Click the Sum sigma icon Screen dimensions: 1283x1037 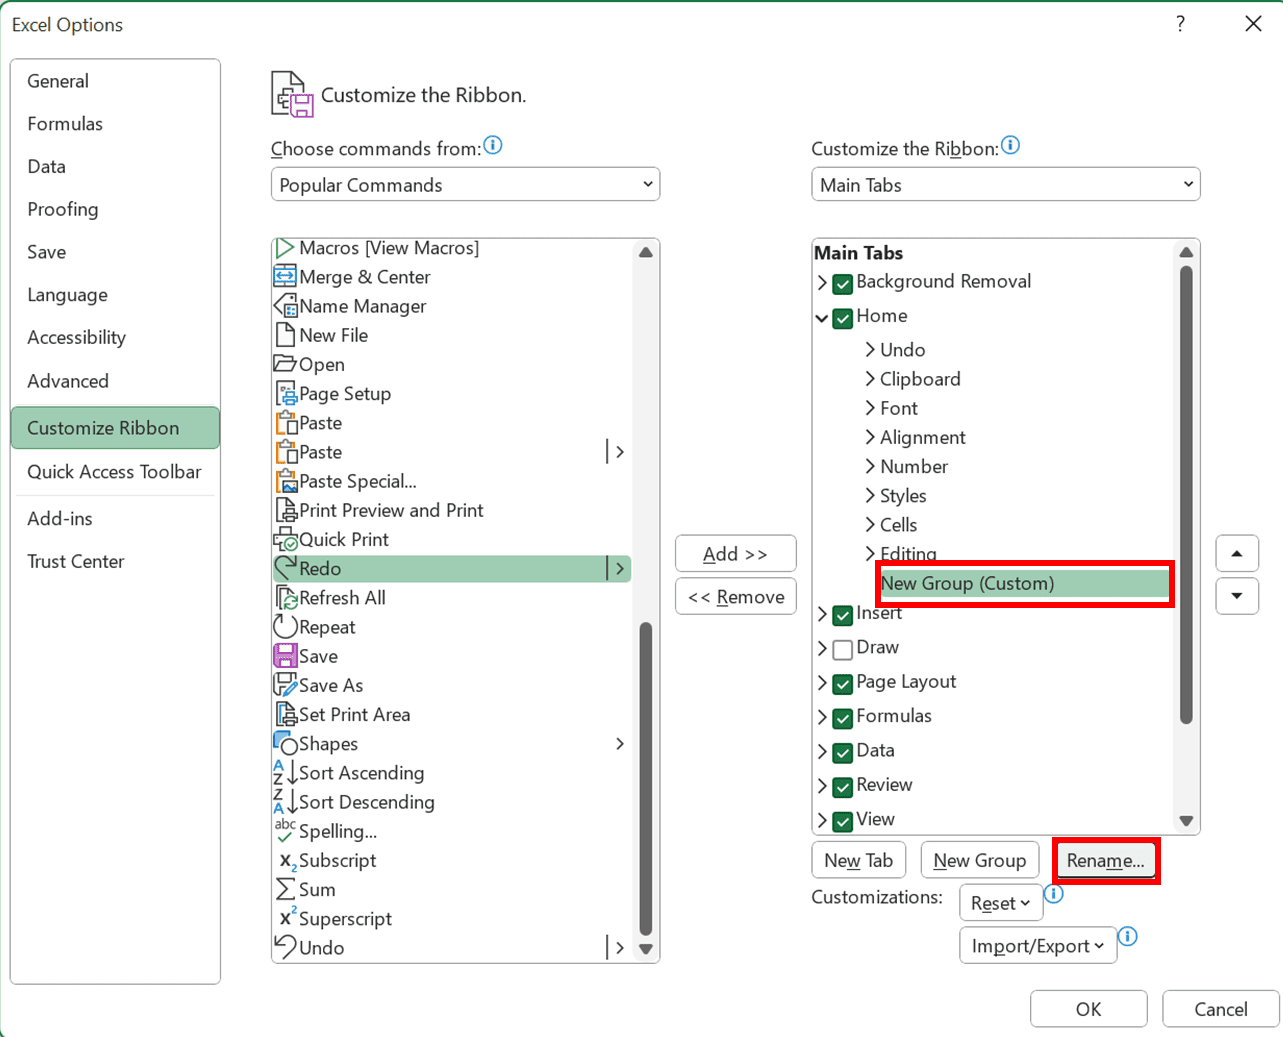pos(285,889)
